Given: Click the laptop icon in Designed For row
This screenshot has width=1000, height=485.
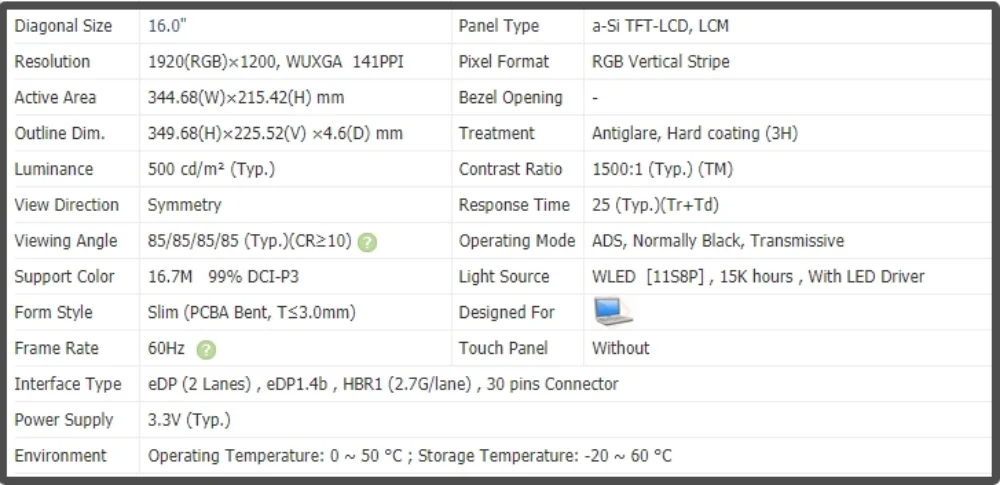Looking at the screenshot, I should 613,312.
